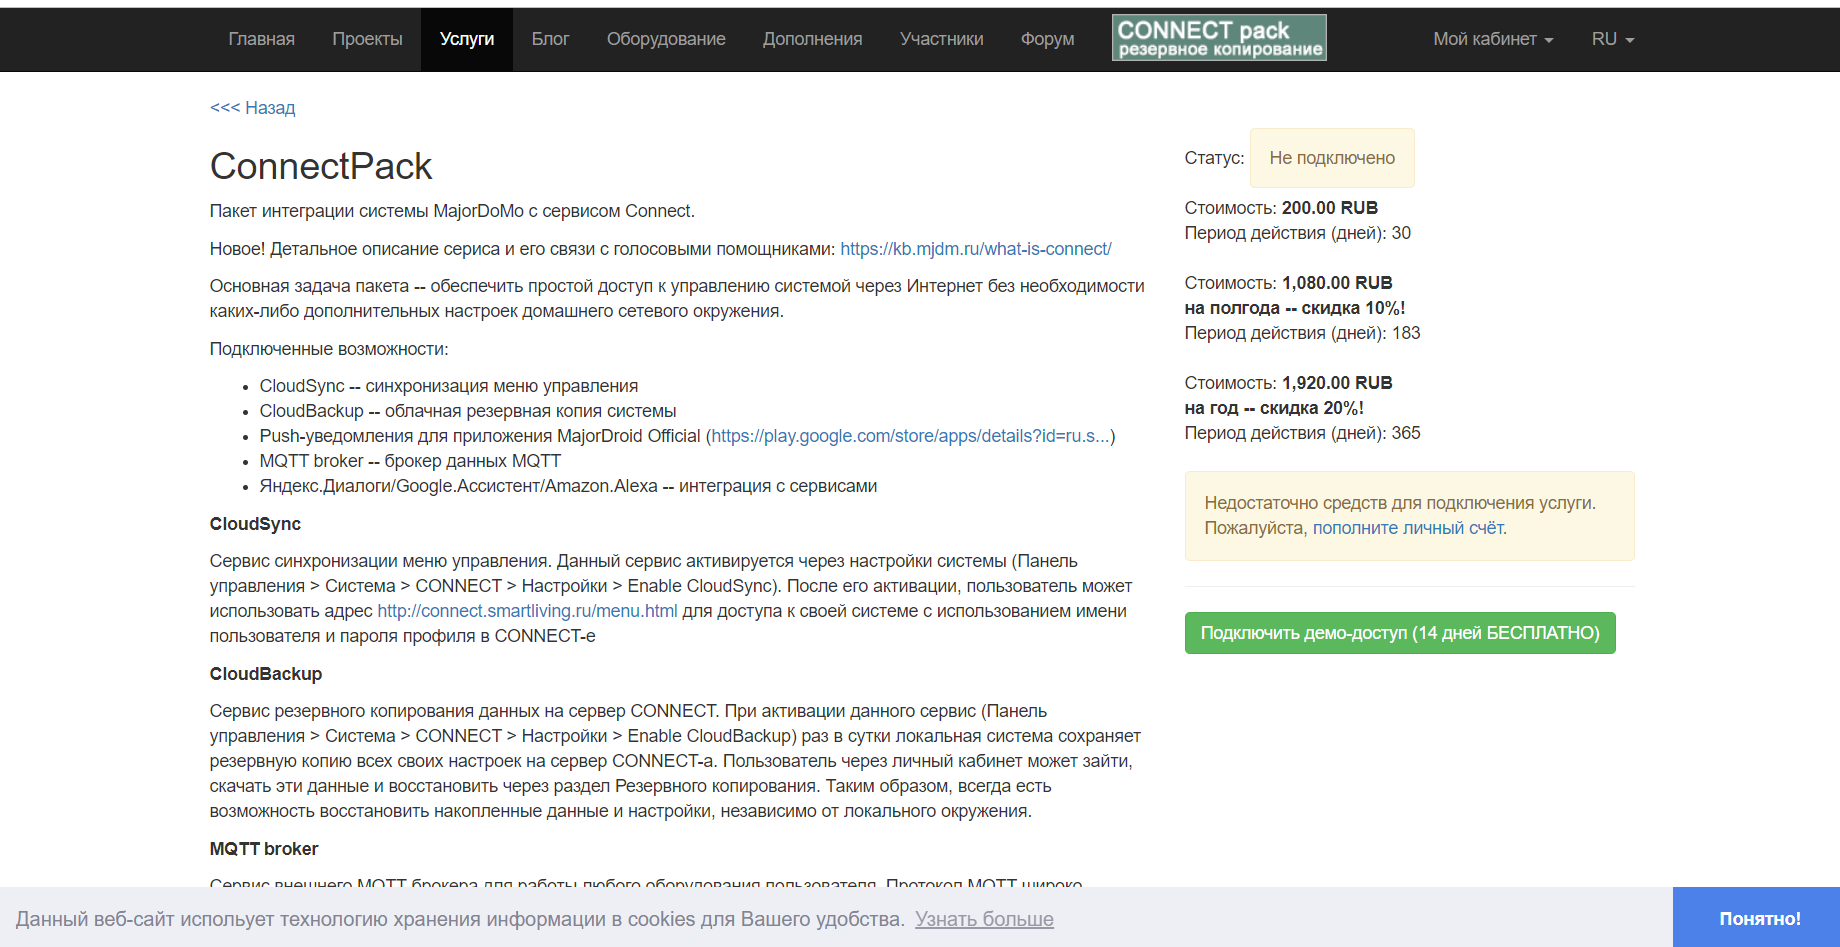Screen dimensions: 1840x947
Task: Open Дополнения in top menu
Action: (x=812, y=39)
